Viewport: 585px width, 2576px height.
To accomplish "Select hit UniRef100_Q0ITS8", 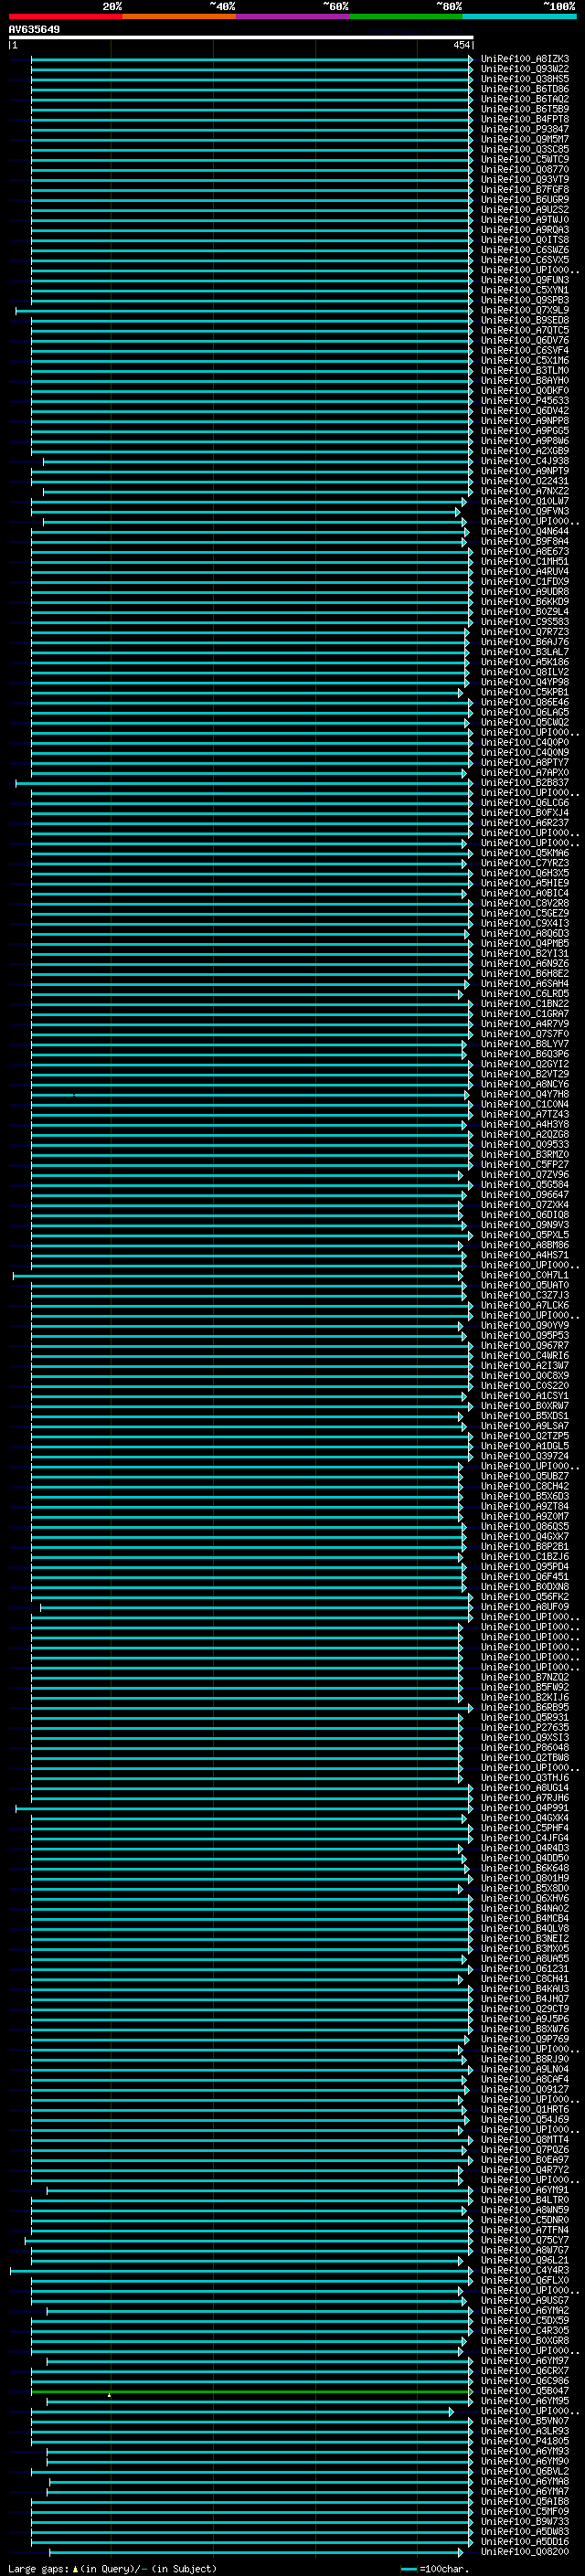I will pyautogui.click(x=525, y=240).
